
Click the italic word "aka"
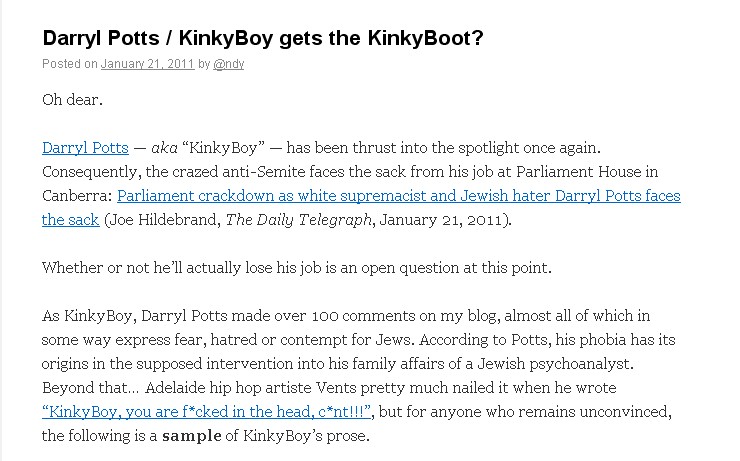click(165, 148)
